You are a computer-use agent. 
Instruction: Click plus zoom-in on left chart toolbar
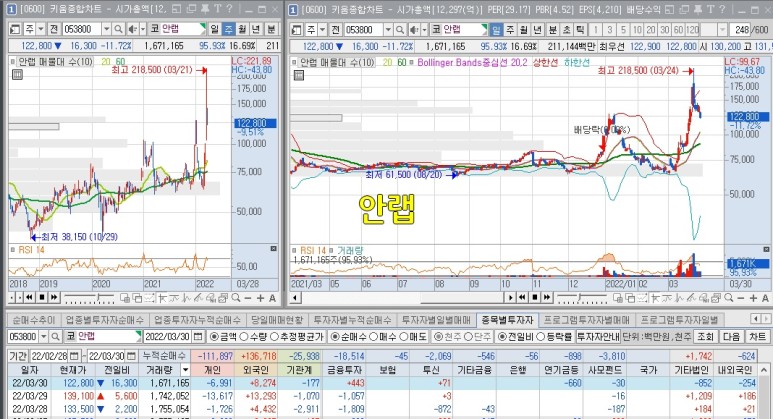click(x=260, y=298)
